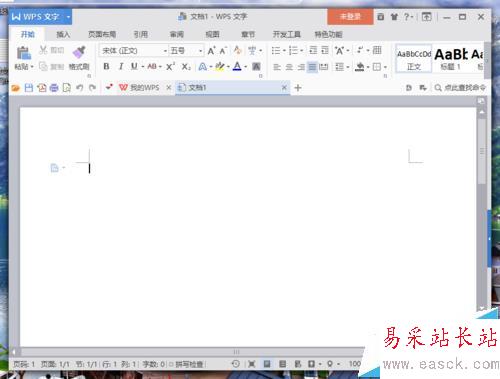Align text left

277,67
